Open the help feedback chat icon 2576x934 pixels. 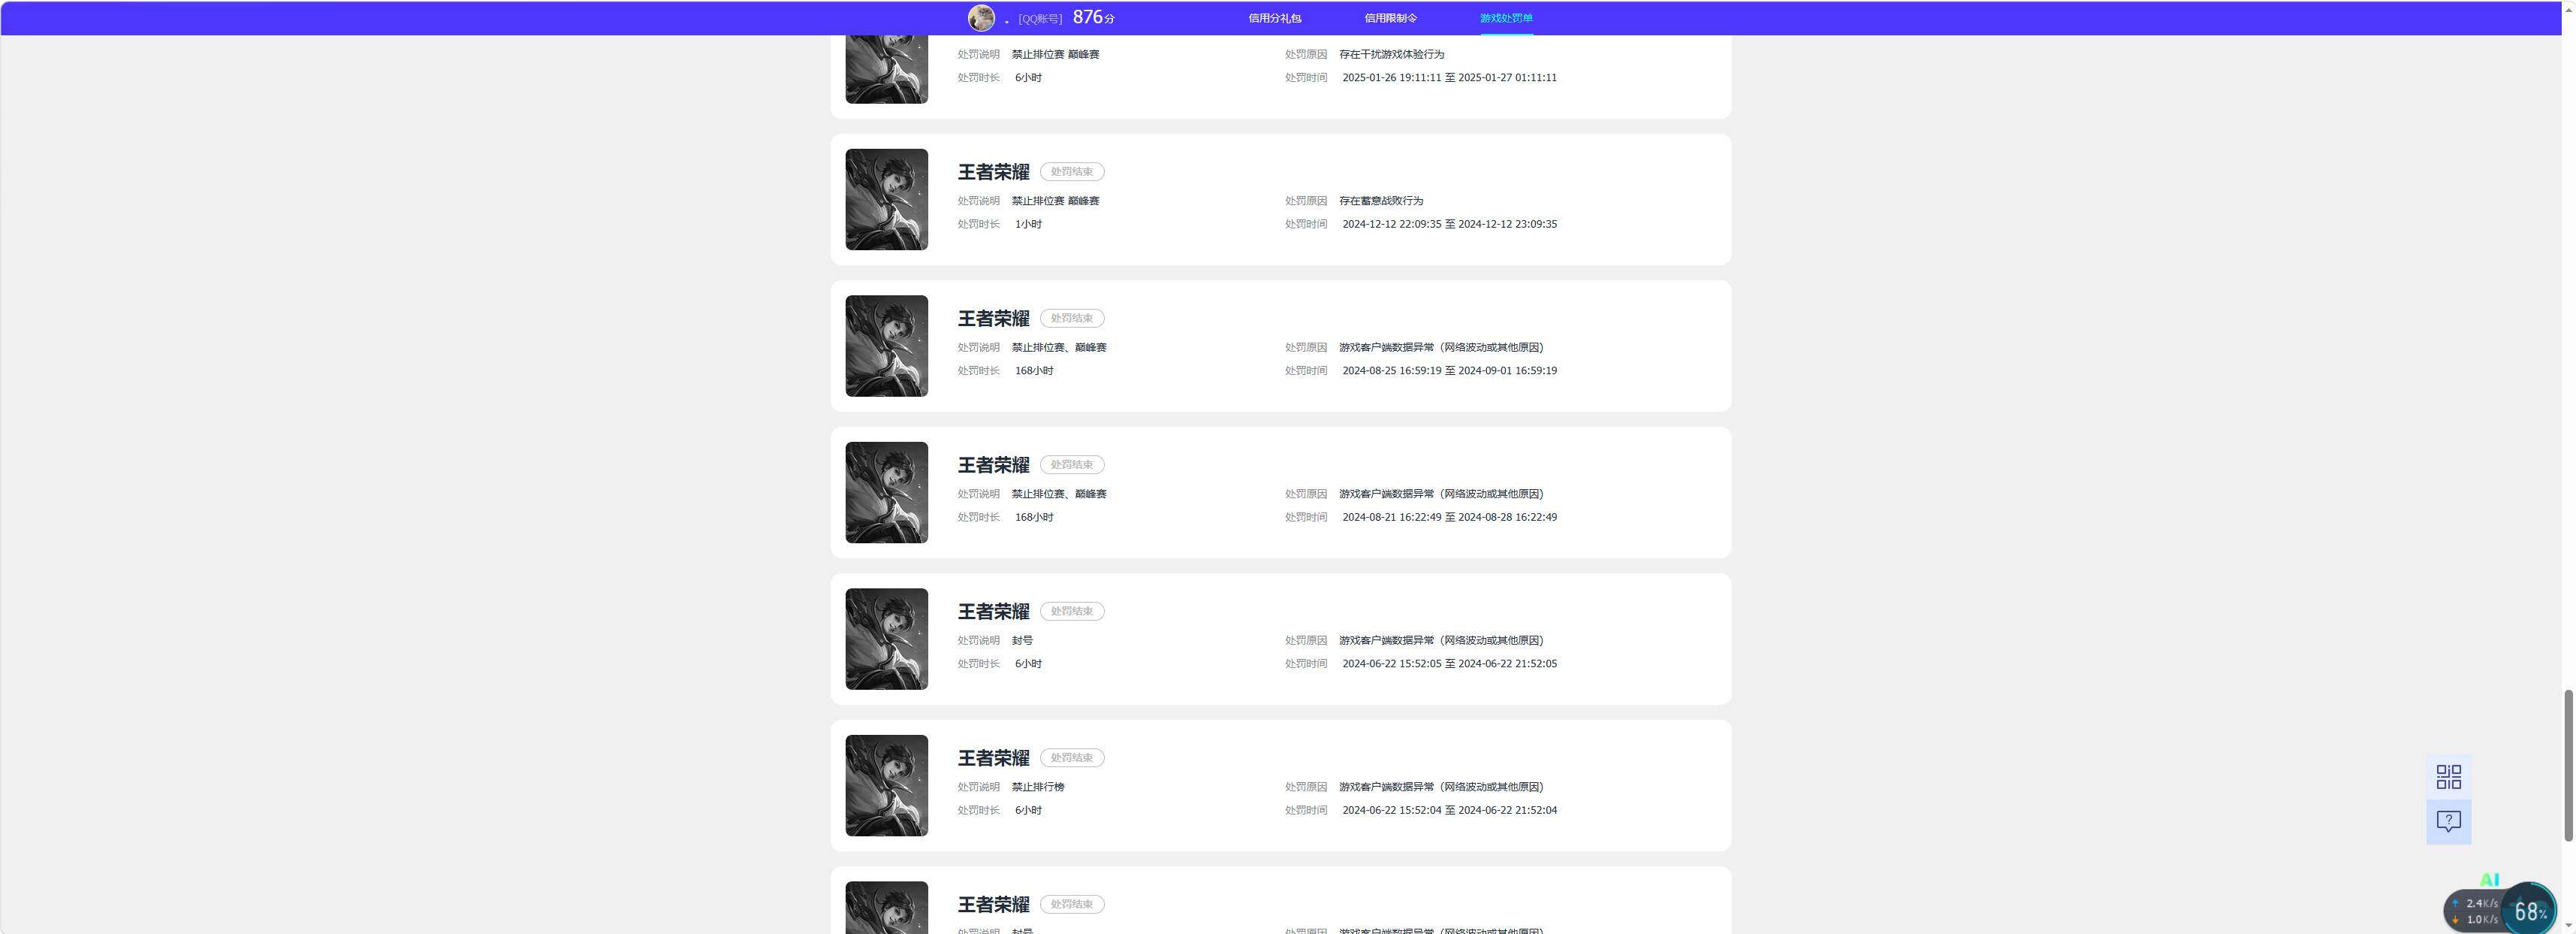point(2448,822)
